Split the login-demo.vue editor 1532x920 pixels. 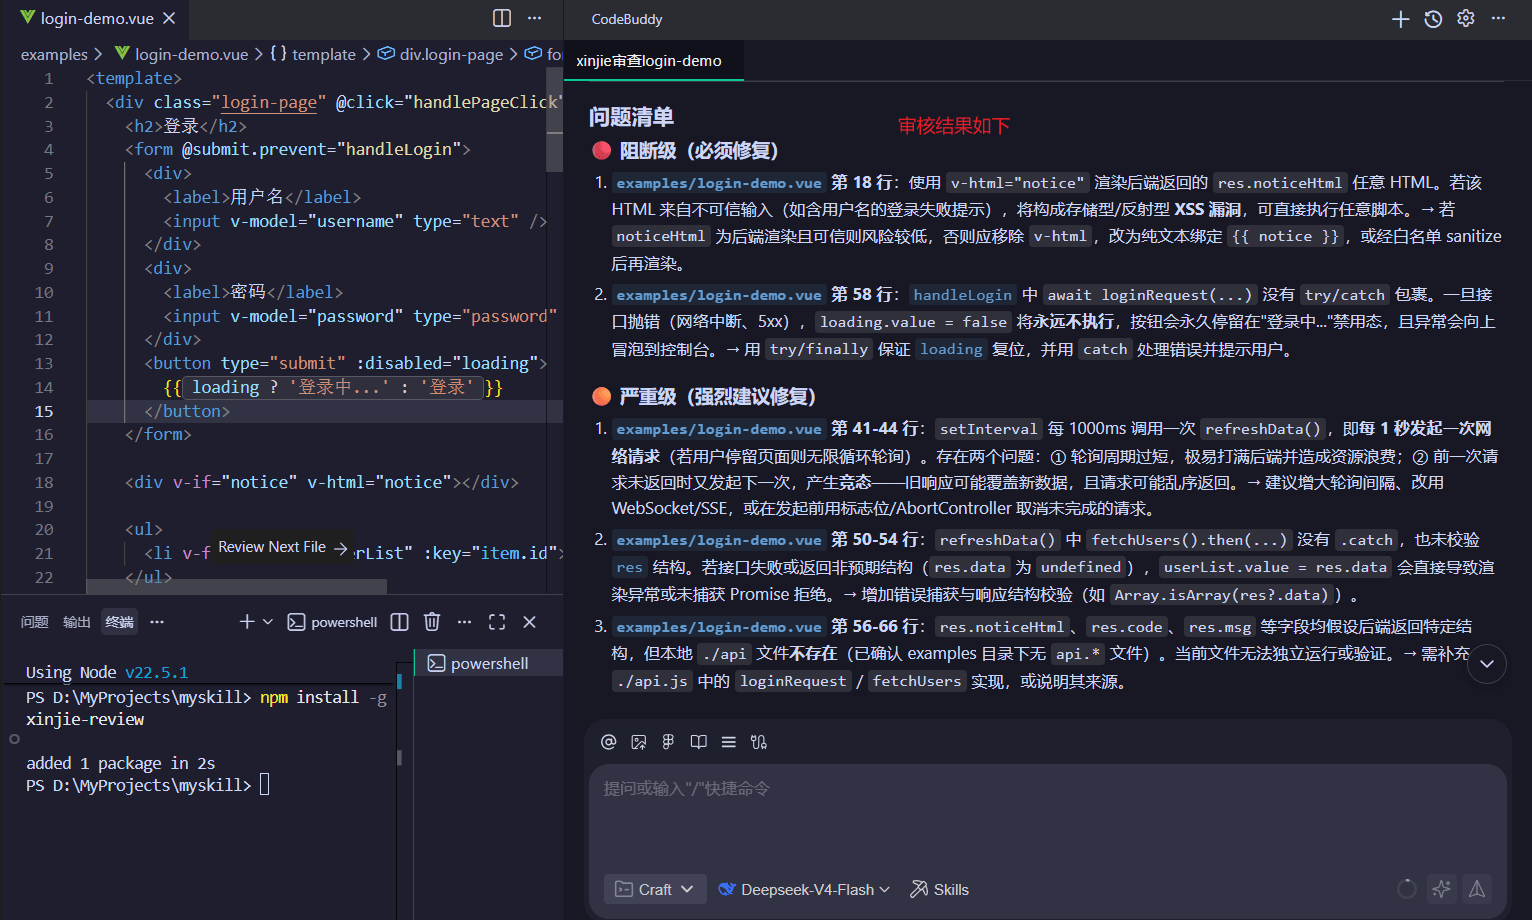pyautogui.click(x=502, y=18)
